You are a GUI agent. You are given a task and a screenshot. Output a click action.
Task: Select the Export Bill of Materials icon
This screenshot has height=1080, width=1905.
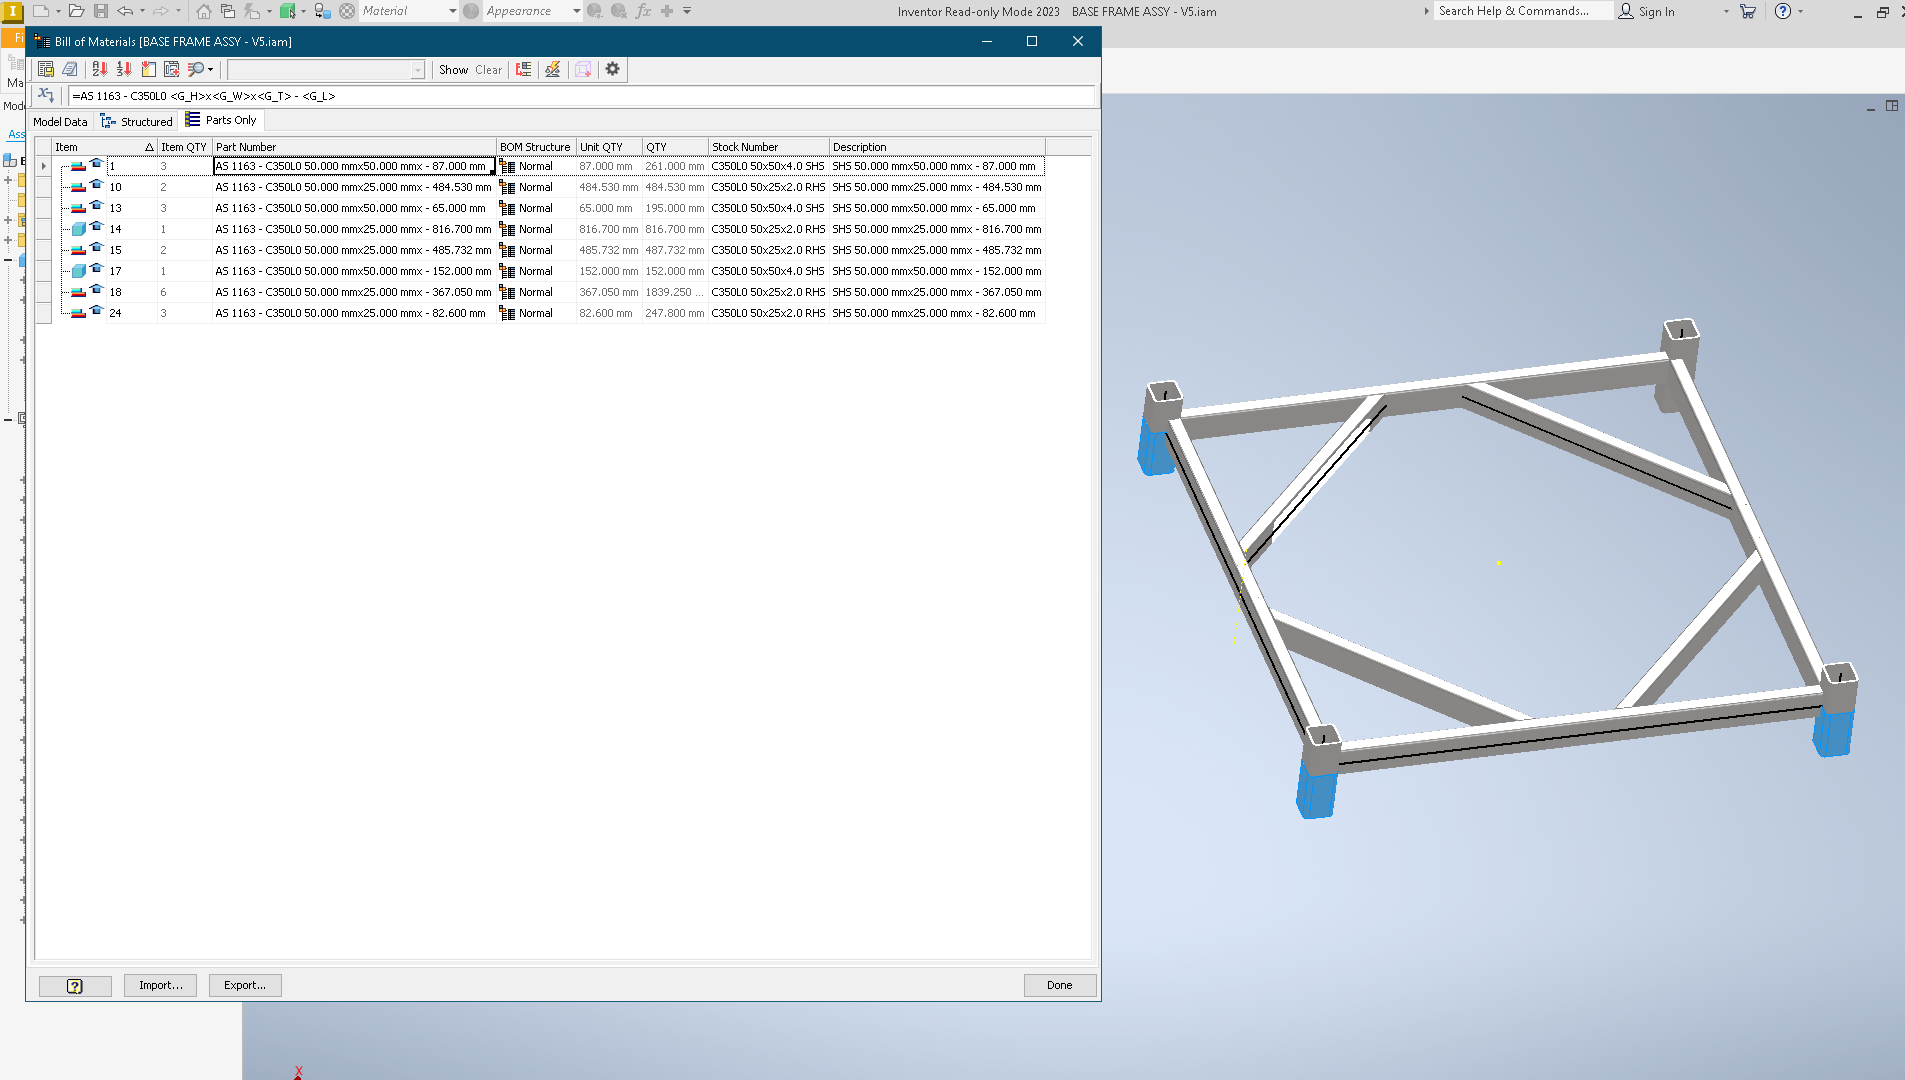tap(46, 69)
